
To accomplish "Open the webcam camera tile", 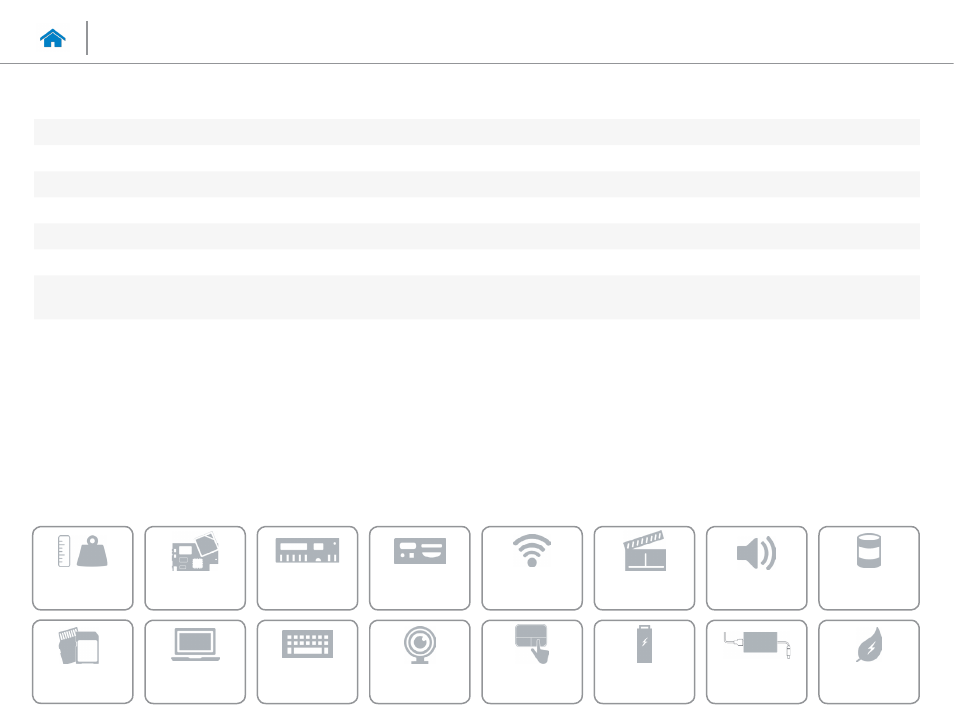I will (420, 661).
